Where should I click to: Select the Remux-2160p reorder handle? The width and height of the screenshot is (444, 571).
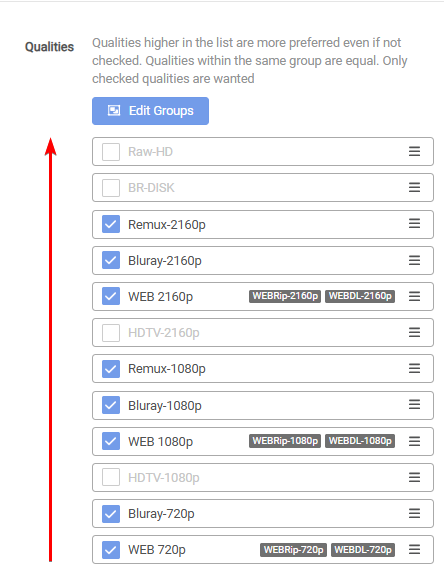(x=414, y=224)
